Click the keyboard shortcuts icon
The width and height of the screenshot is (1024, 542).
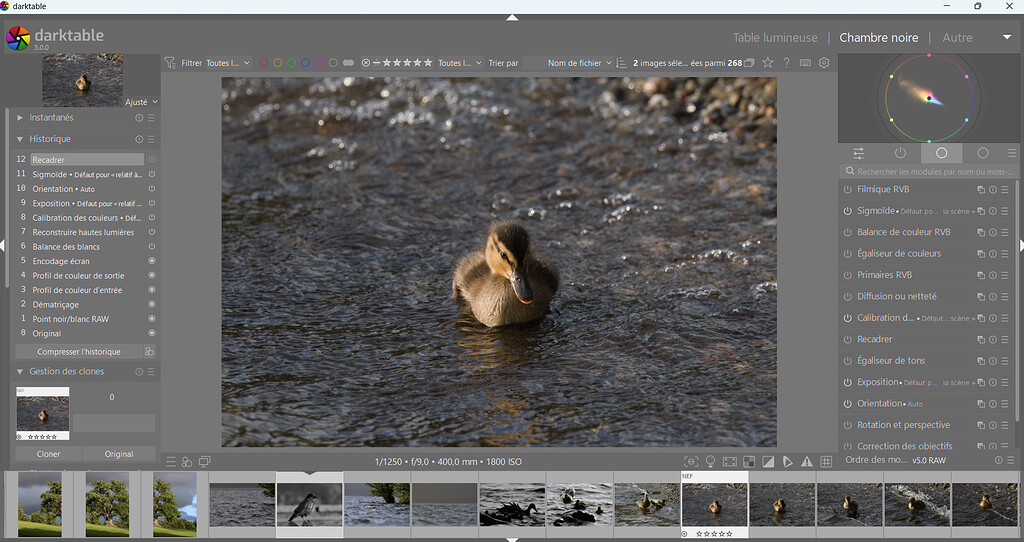point(805,63)
